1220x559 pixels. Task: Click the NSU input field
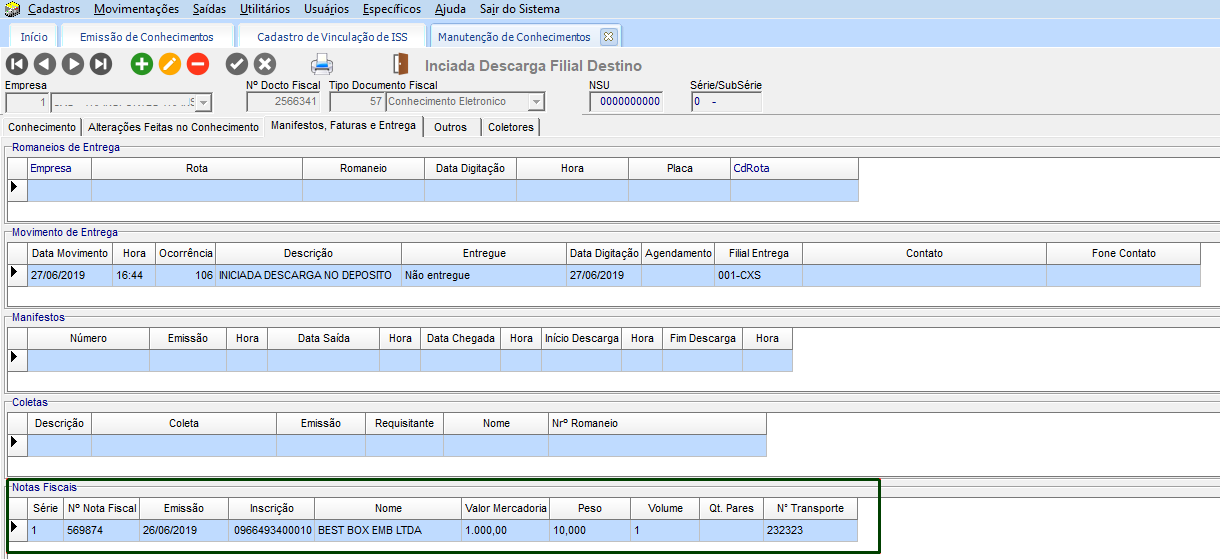[625, 102]
